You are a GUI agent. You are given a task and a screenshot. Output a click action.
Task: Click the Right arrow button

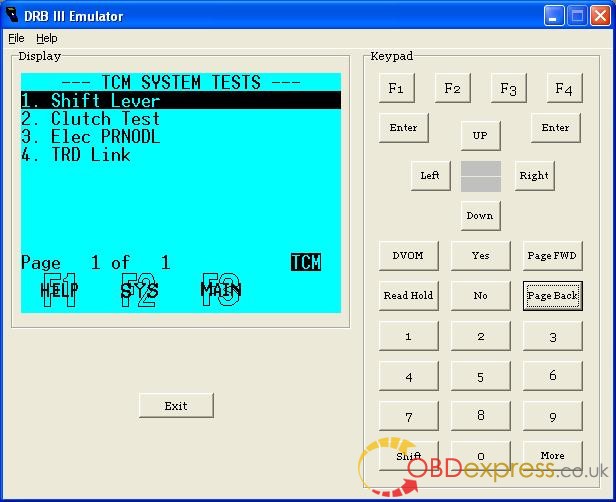click(534, 176)
